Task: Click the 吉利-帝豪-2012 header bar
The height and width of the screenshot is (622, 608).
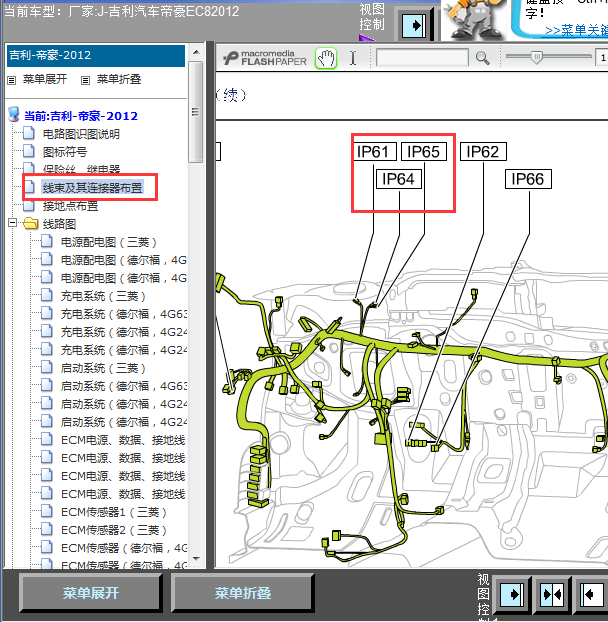Action: pyautogui.click(x=96, y=56)
